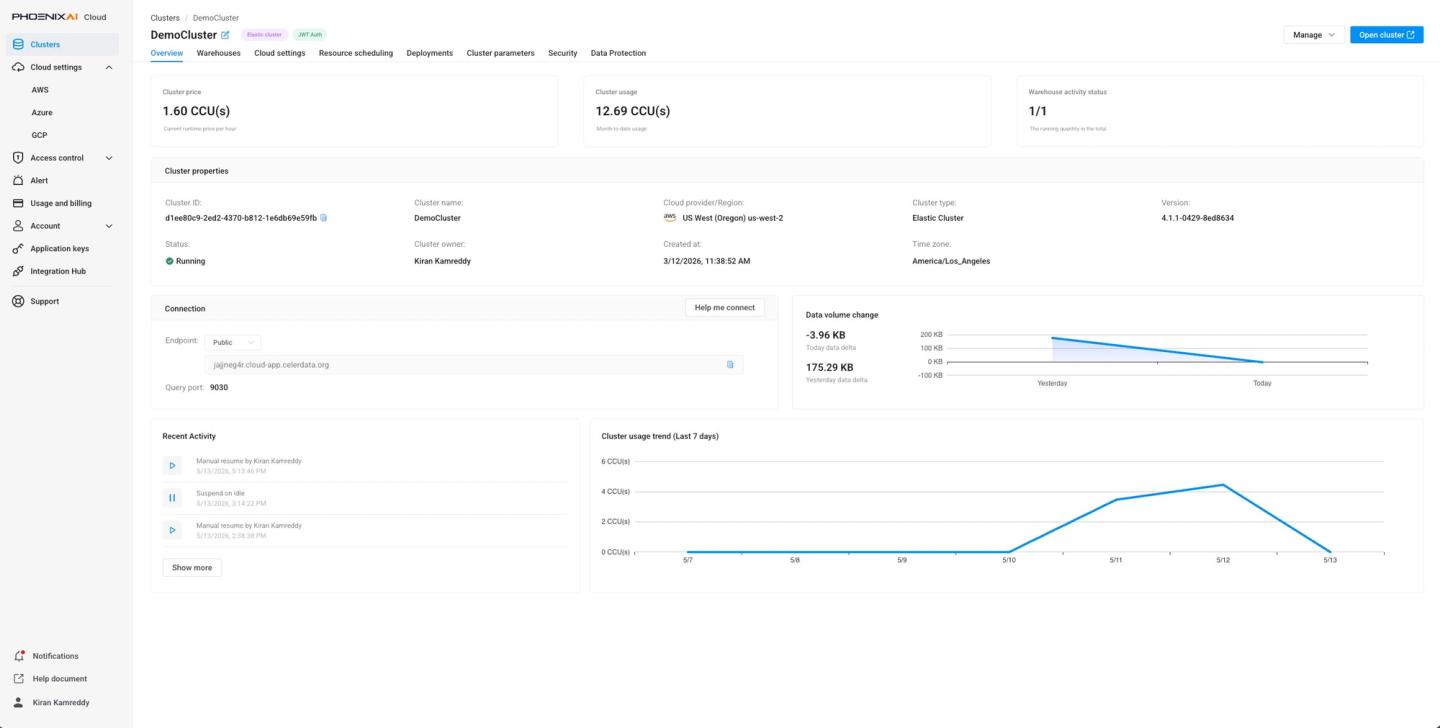
Task: Click the "12.69 CCU(s)" cluster usage value
Action: point(633,111)
